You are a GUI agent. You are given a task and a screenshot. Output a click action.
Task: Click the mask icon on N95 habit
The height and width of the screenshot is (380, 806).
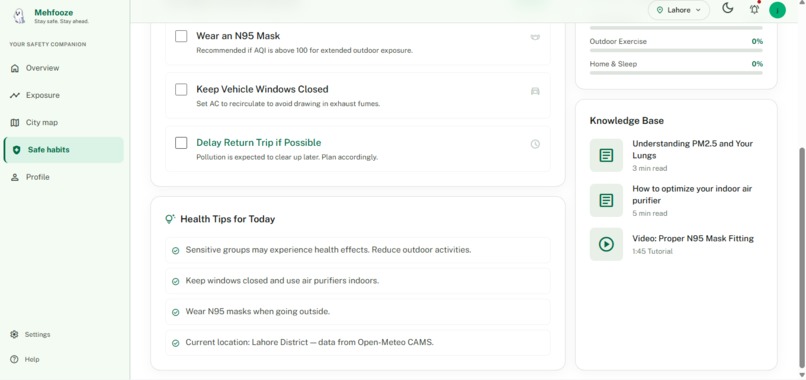tap(535, 37)
